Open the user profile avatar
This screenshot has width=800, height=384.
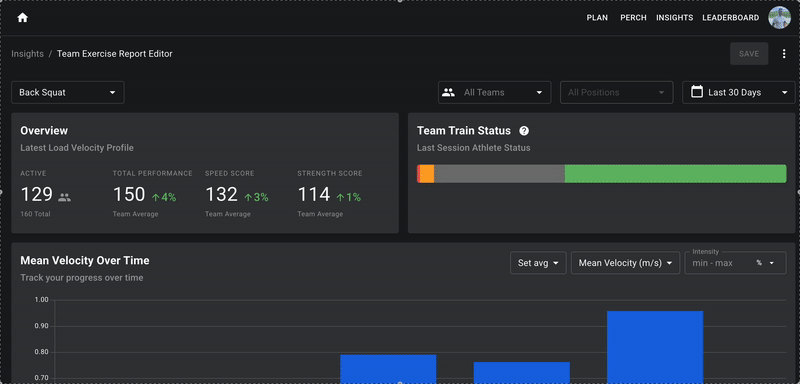[779, 17]
